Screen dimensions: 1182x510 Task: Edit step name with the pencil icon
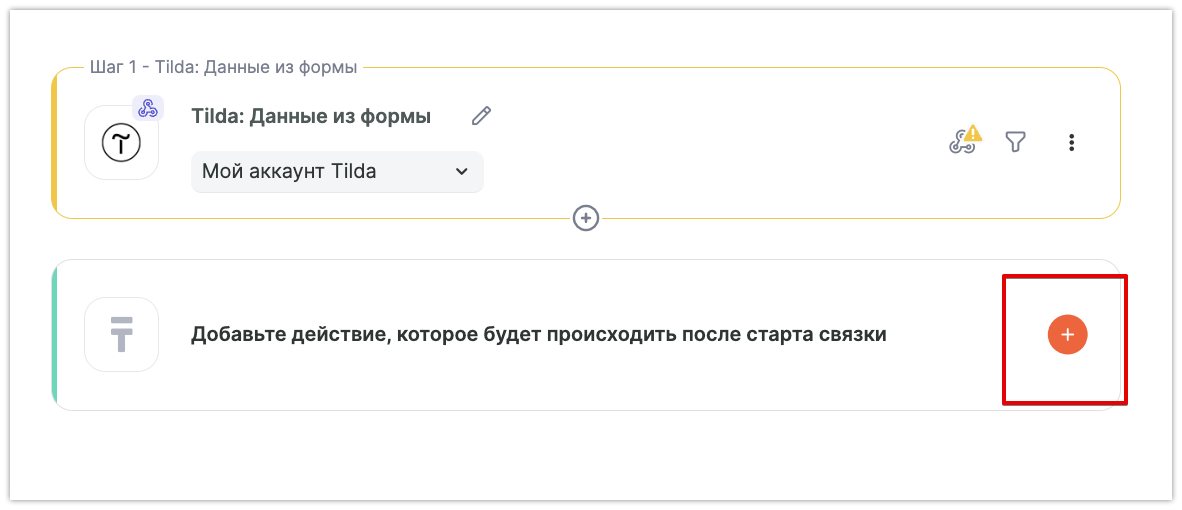[x=481, y=116]
